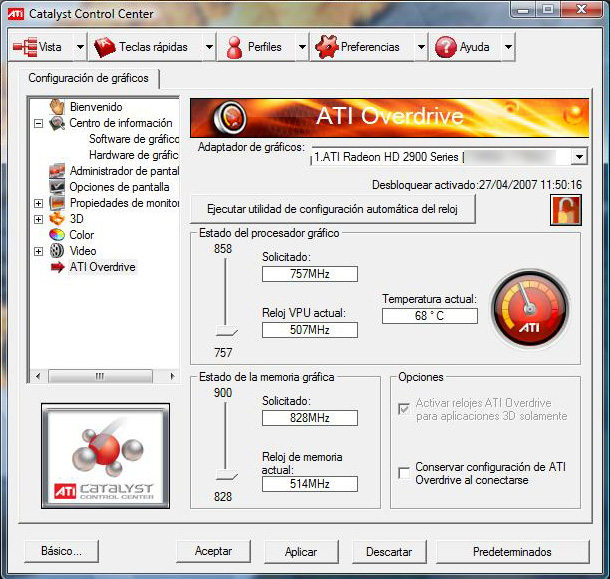Click the Perfiles person icon
Screen dimensions: 610x579
235,47
